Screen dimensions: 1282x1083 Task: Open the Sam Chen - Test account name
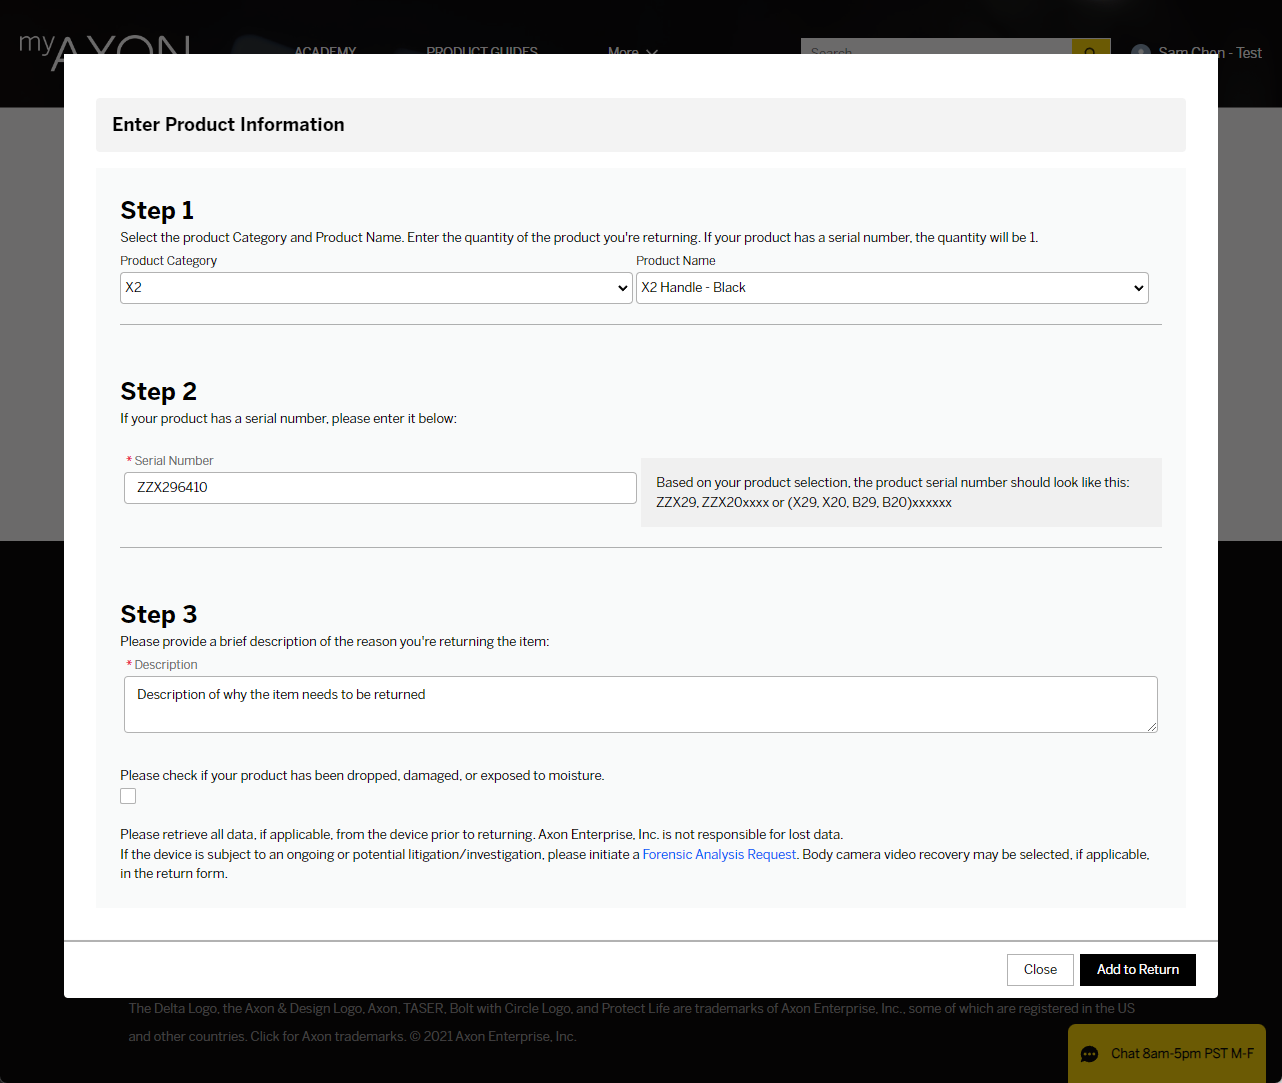(x=1210, y=52)
